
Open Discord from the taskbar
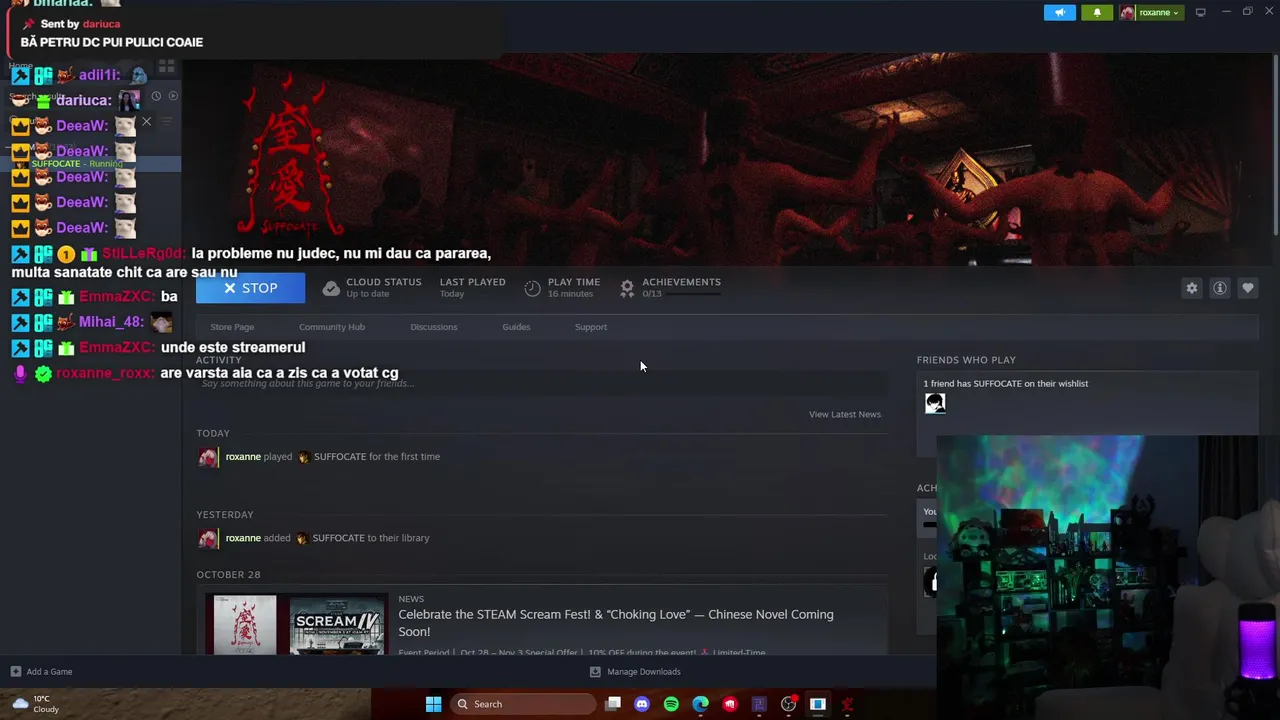point(642,704)
